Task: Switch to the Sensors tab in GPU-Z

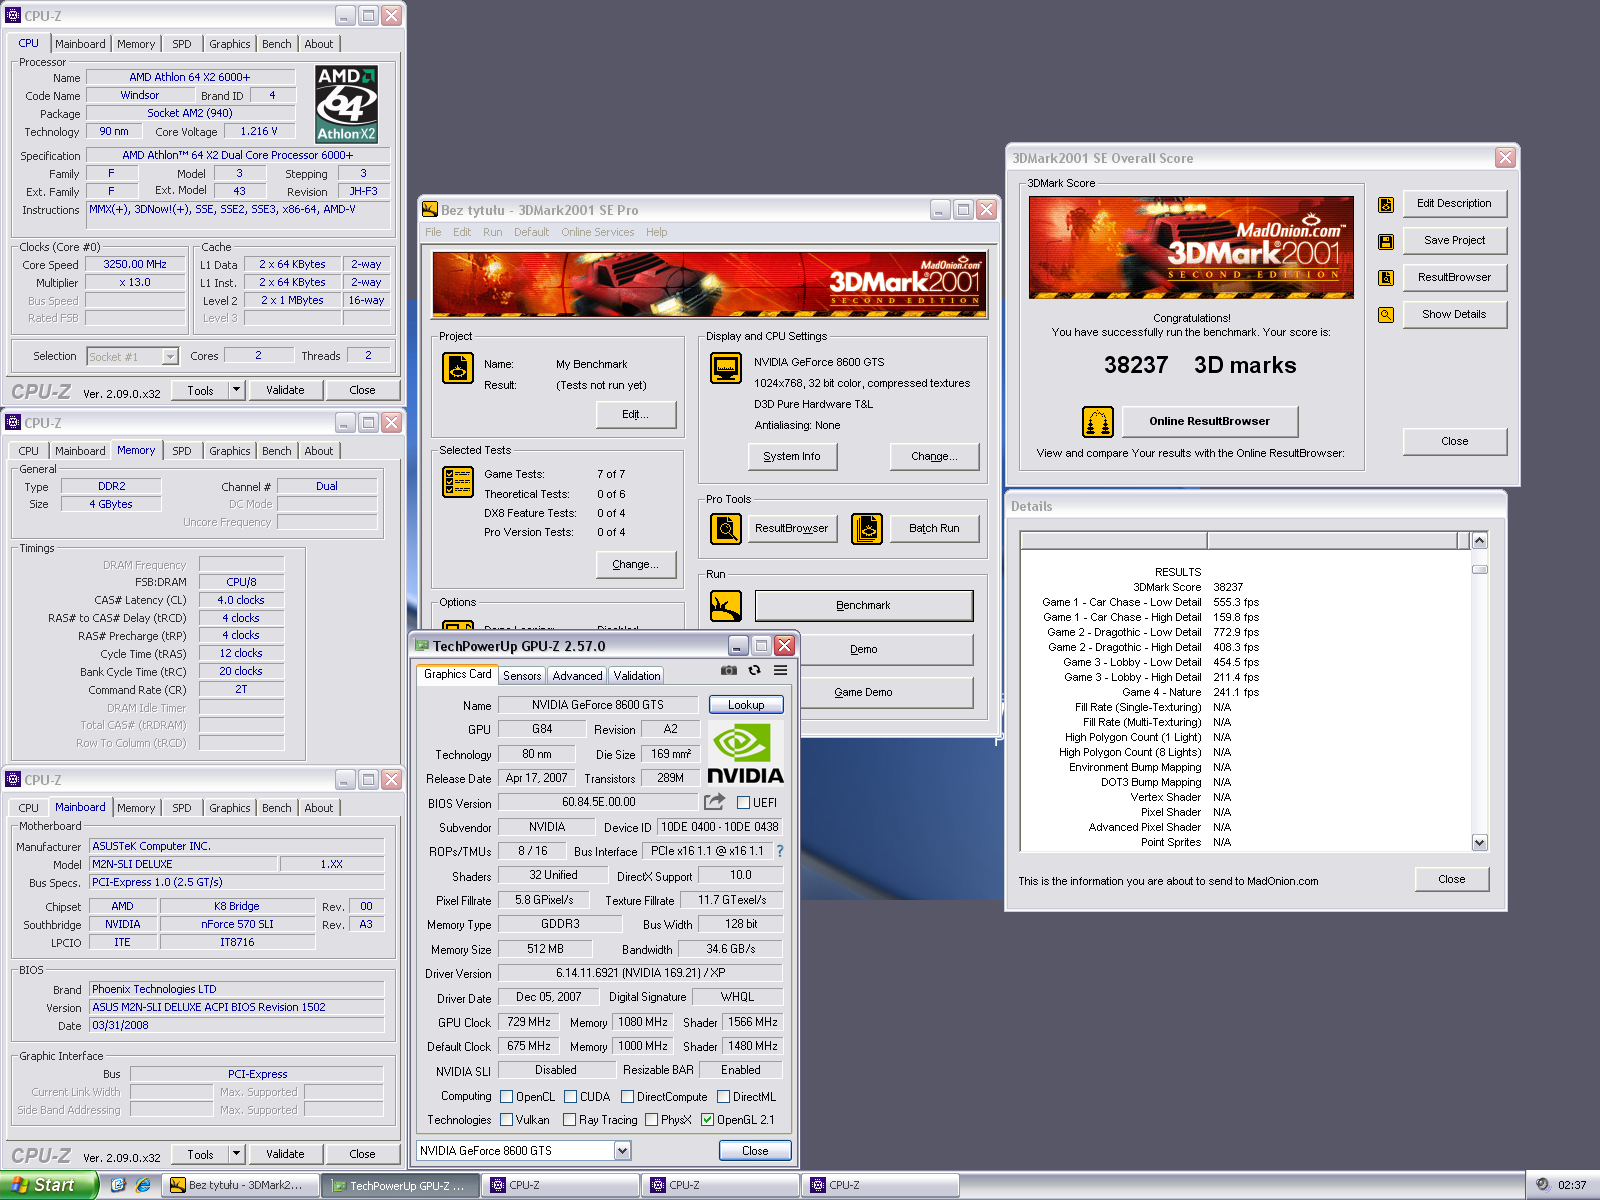Action: [522, 676]
